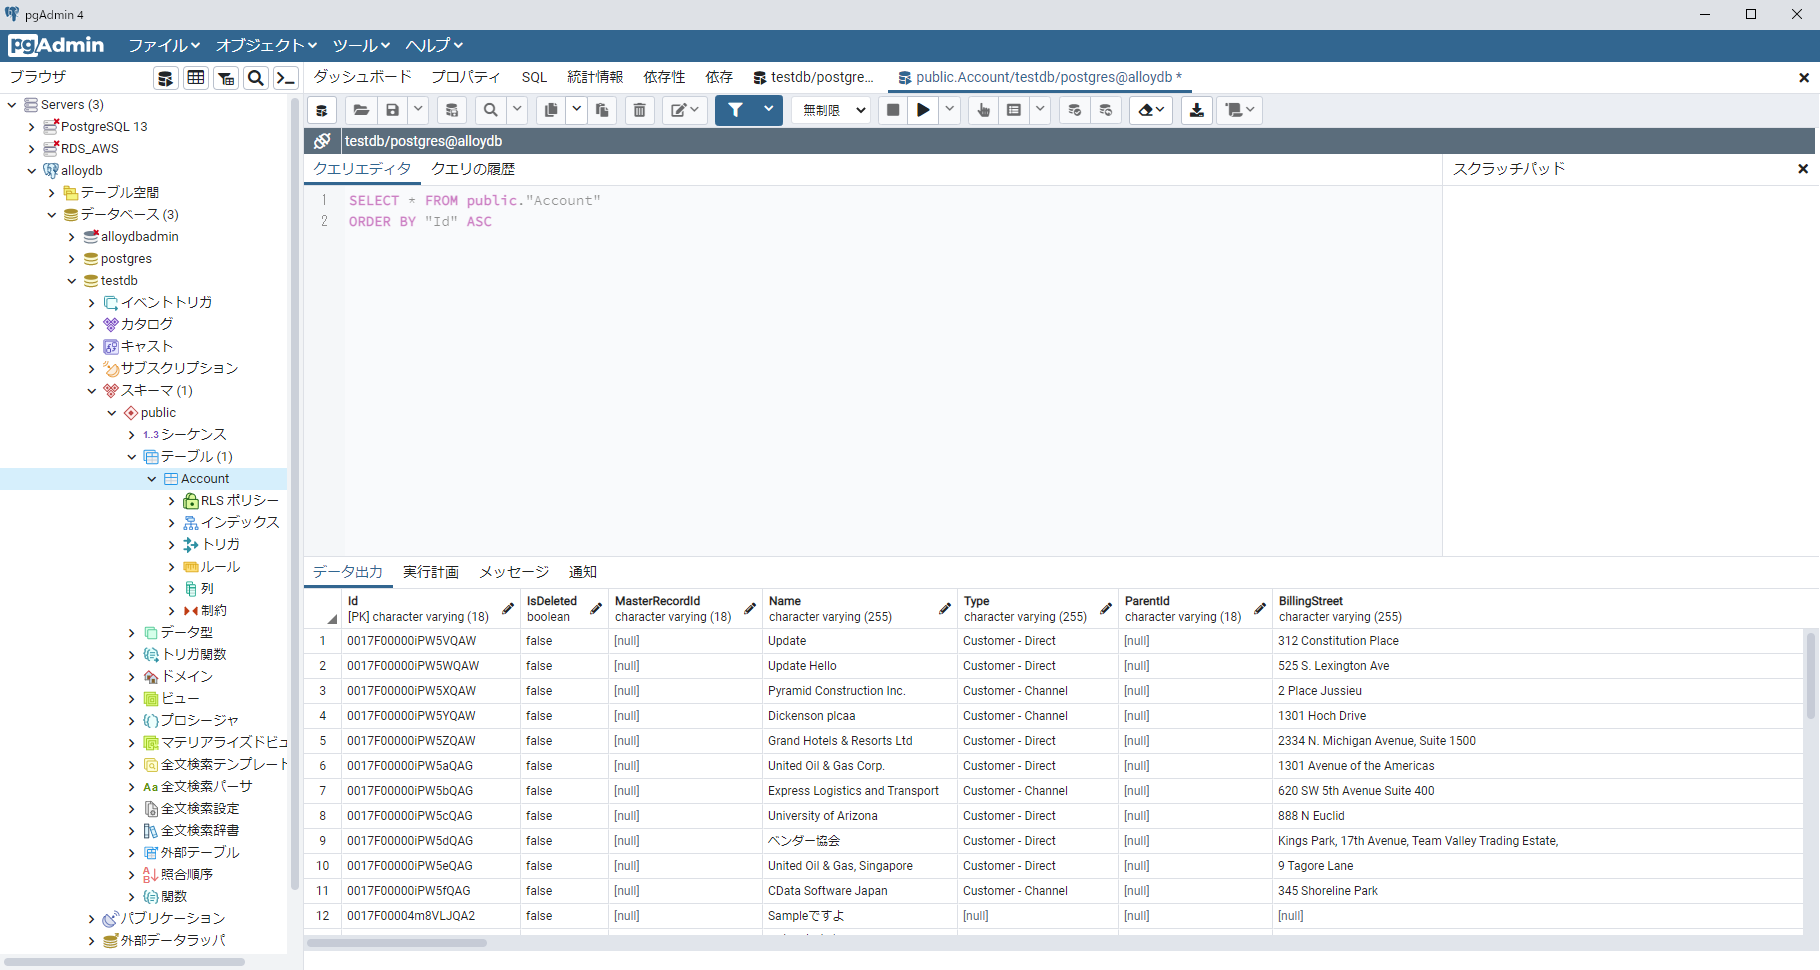Click the Download results as CSV icon
The height and width of the screenshot is (970, 1820).
coord(1197,110)
